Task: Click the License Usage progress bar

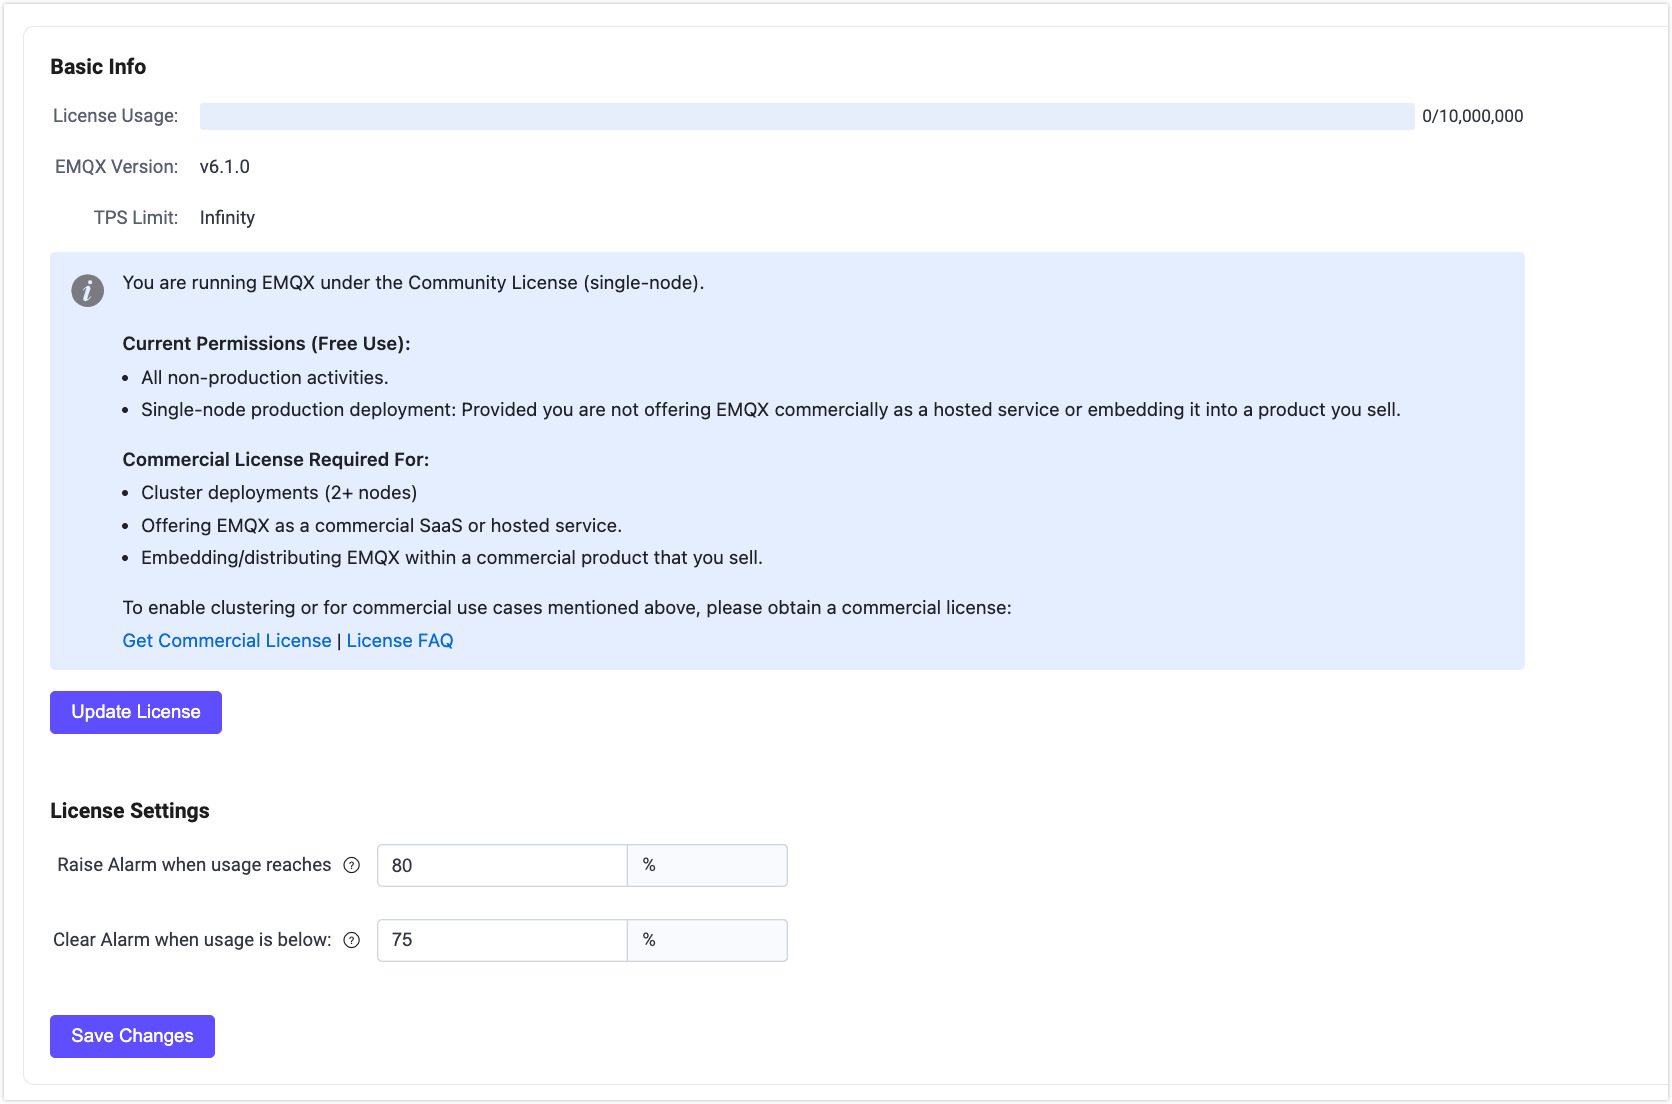Action: (806, 116)
